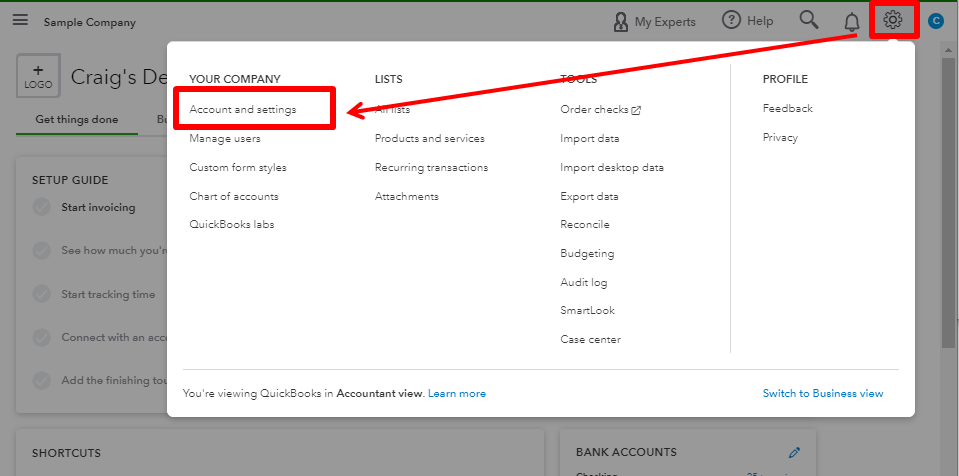
Task: Click the gear settings icon
Action: (x=893, y=20)
